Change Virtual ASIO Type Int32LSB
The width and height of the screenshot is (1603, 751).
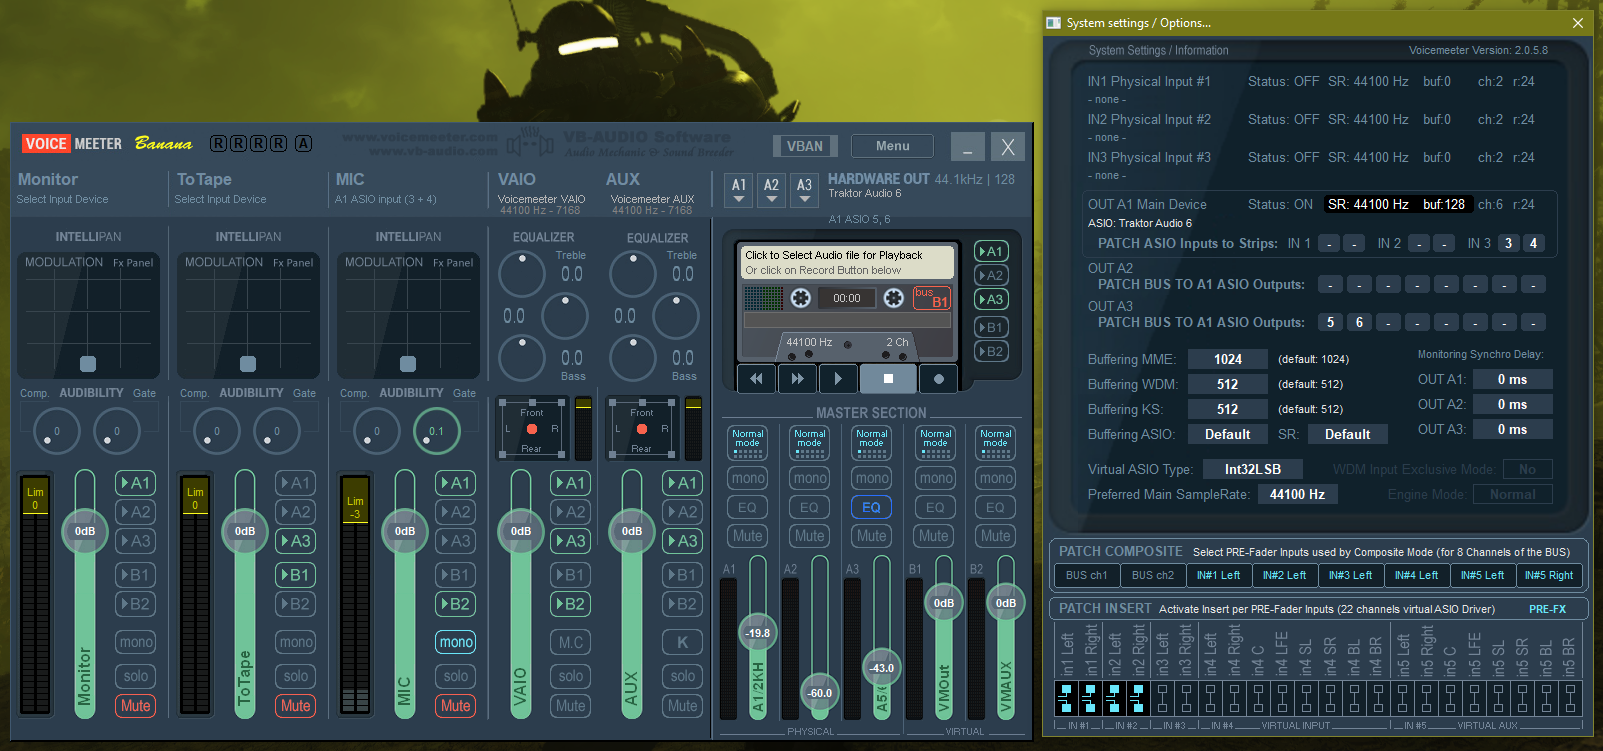pos(1253,469)
